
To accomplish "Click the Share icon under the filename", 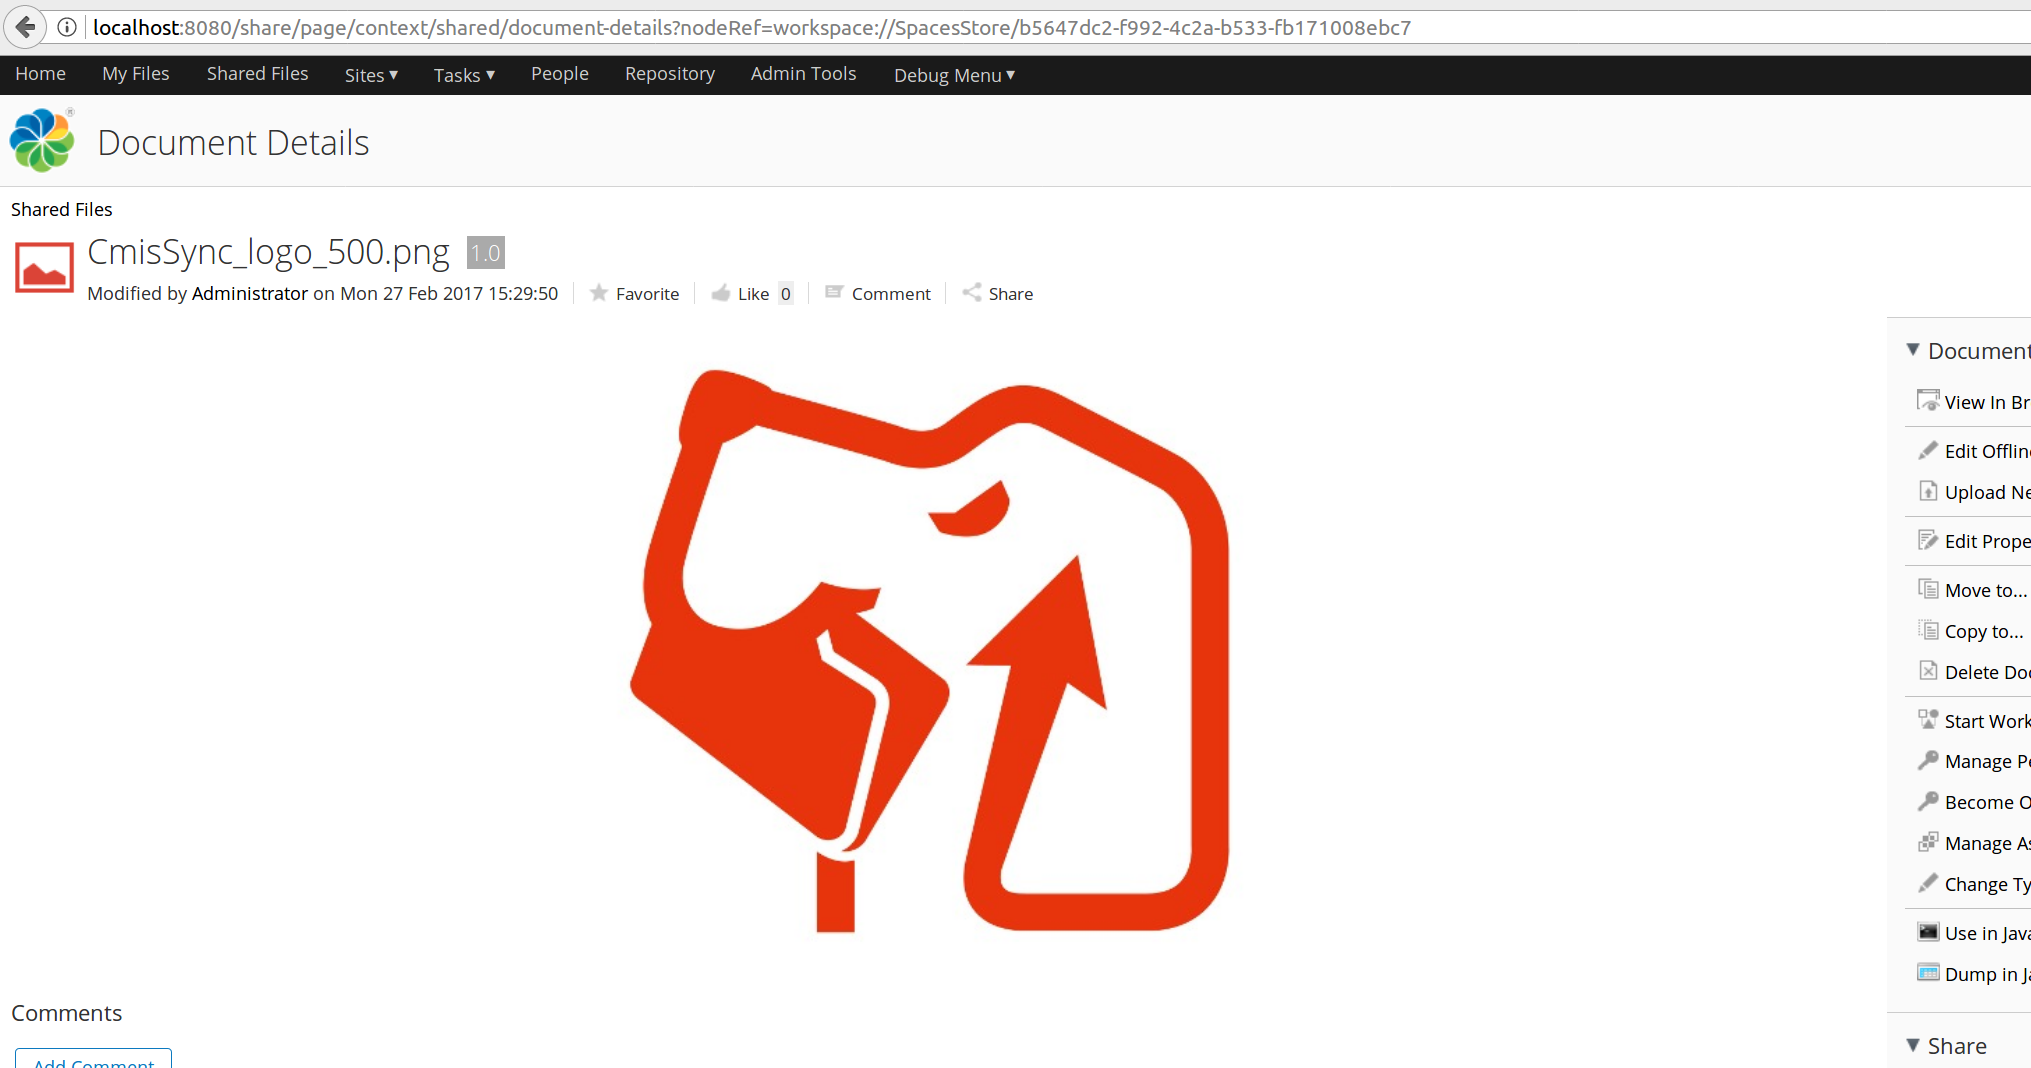I will pos(971,292).
